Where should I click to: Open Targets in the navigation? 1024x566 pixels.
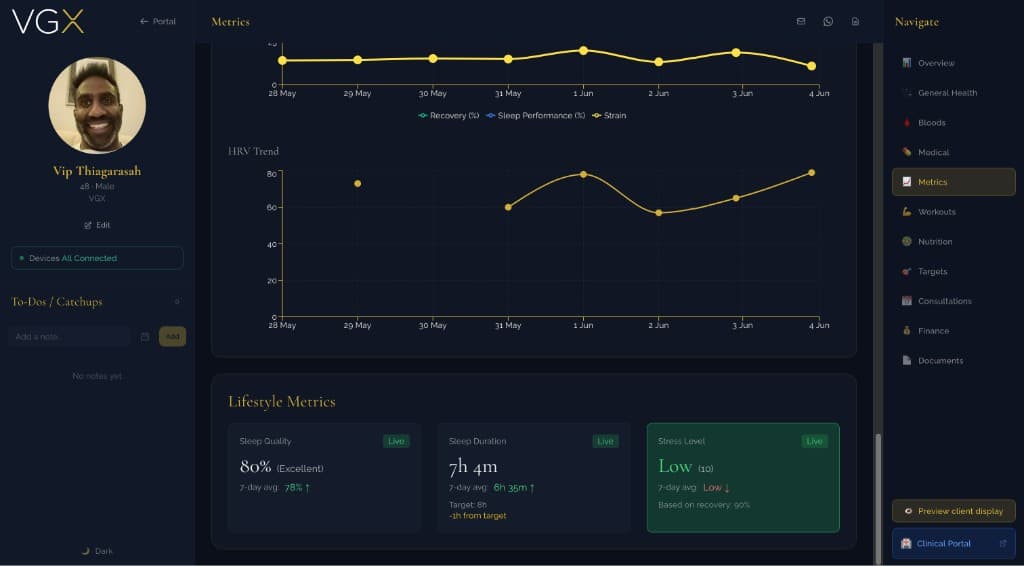(x=953, y=272)
